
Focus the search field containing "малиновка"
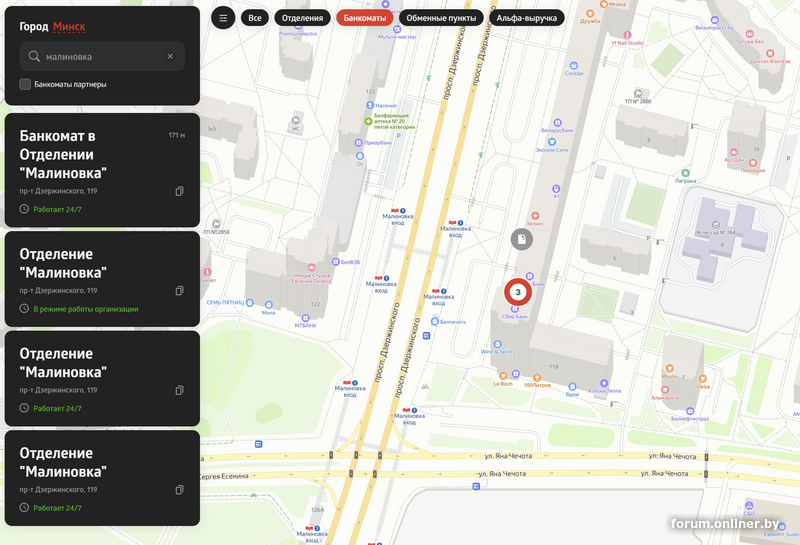(102, 56)
